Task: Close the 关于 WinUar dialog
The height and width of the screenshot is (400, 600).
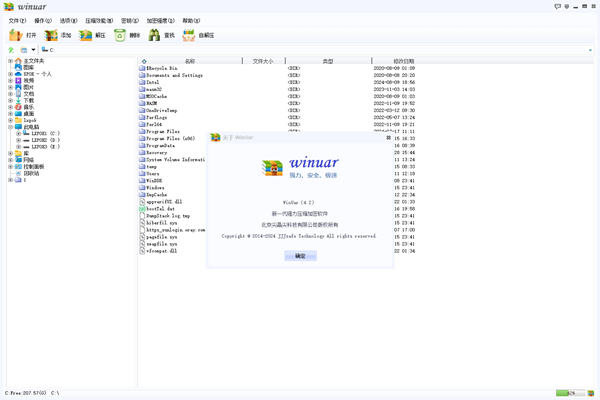Action: click(388, 137)
